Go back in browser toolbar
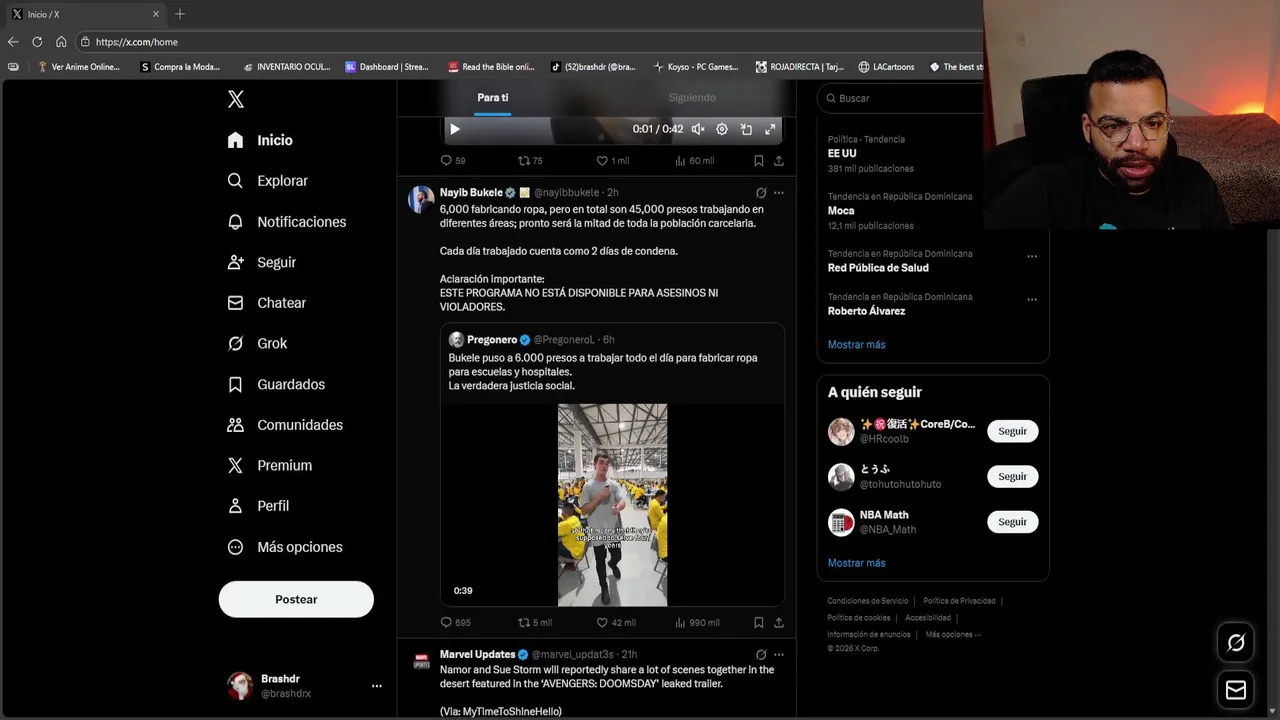Screen dimensions: 1280x720 [x=13, y=42]
